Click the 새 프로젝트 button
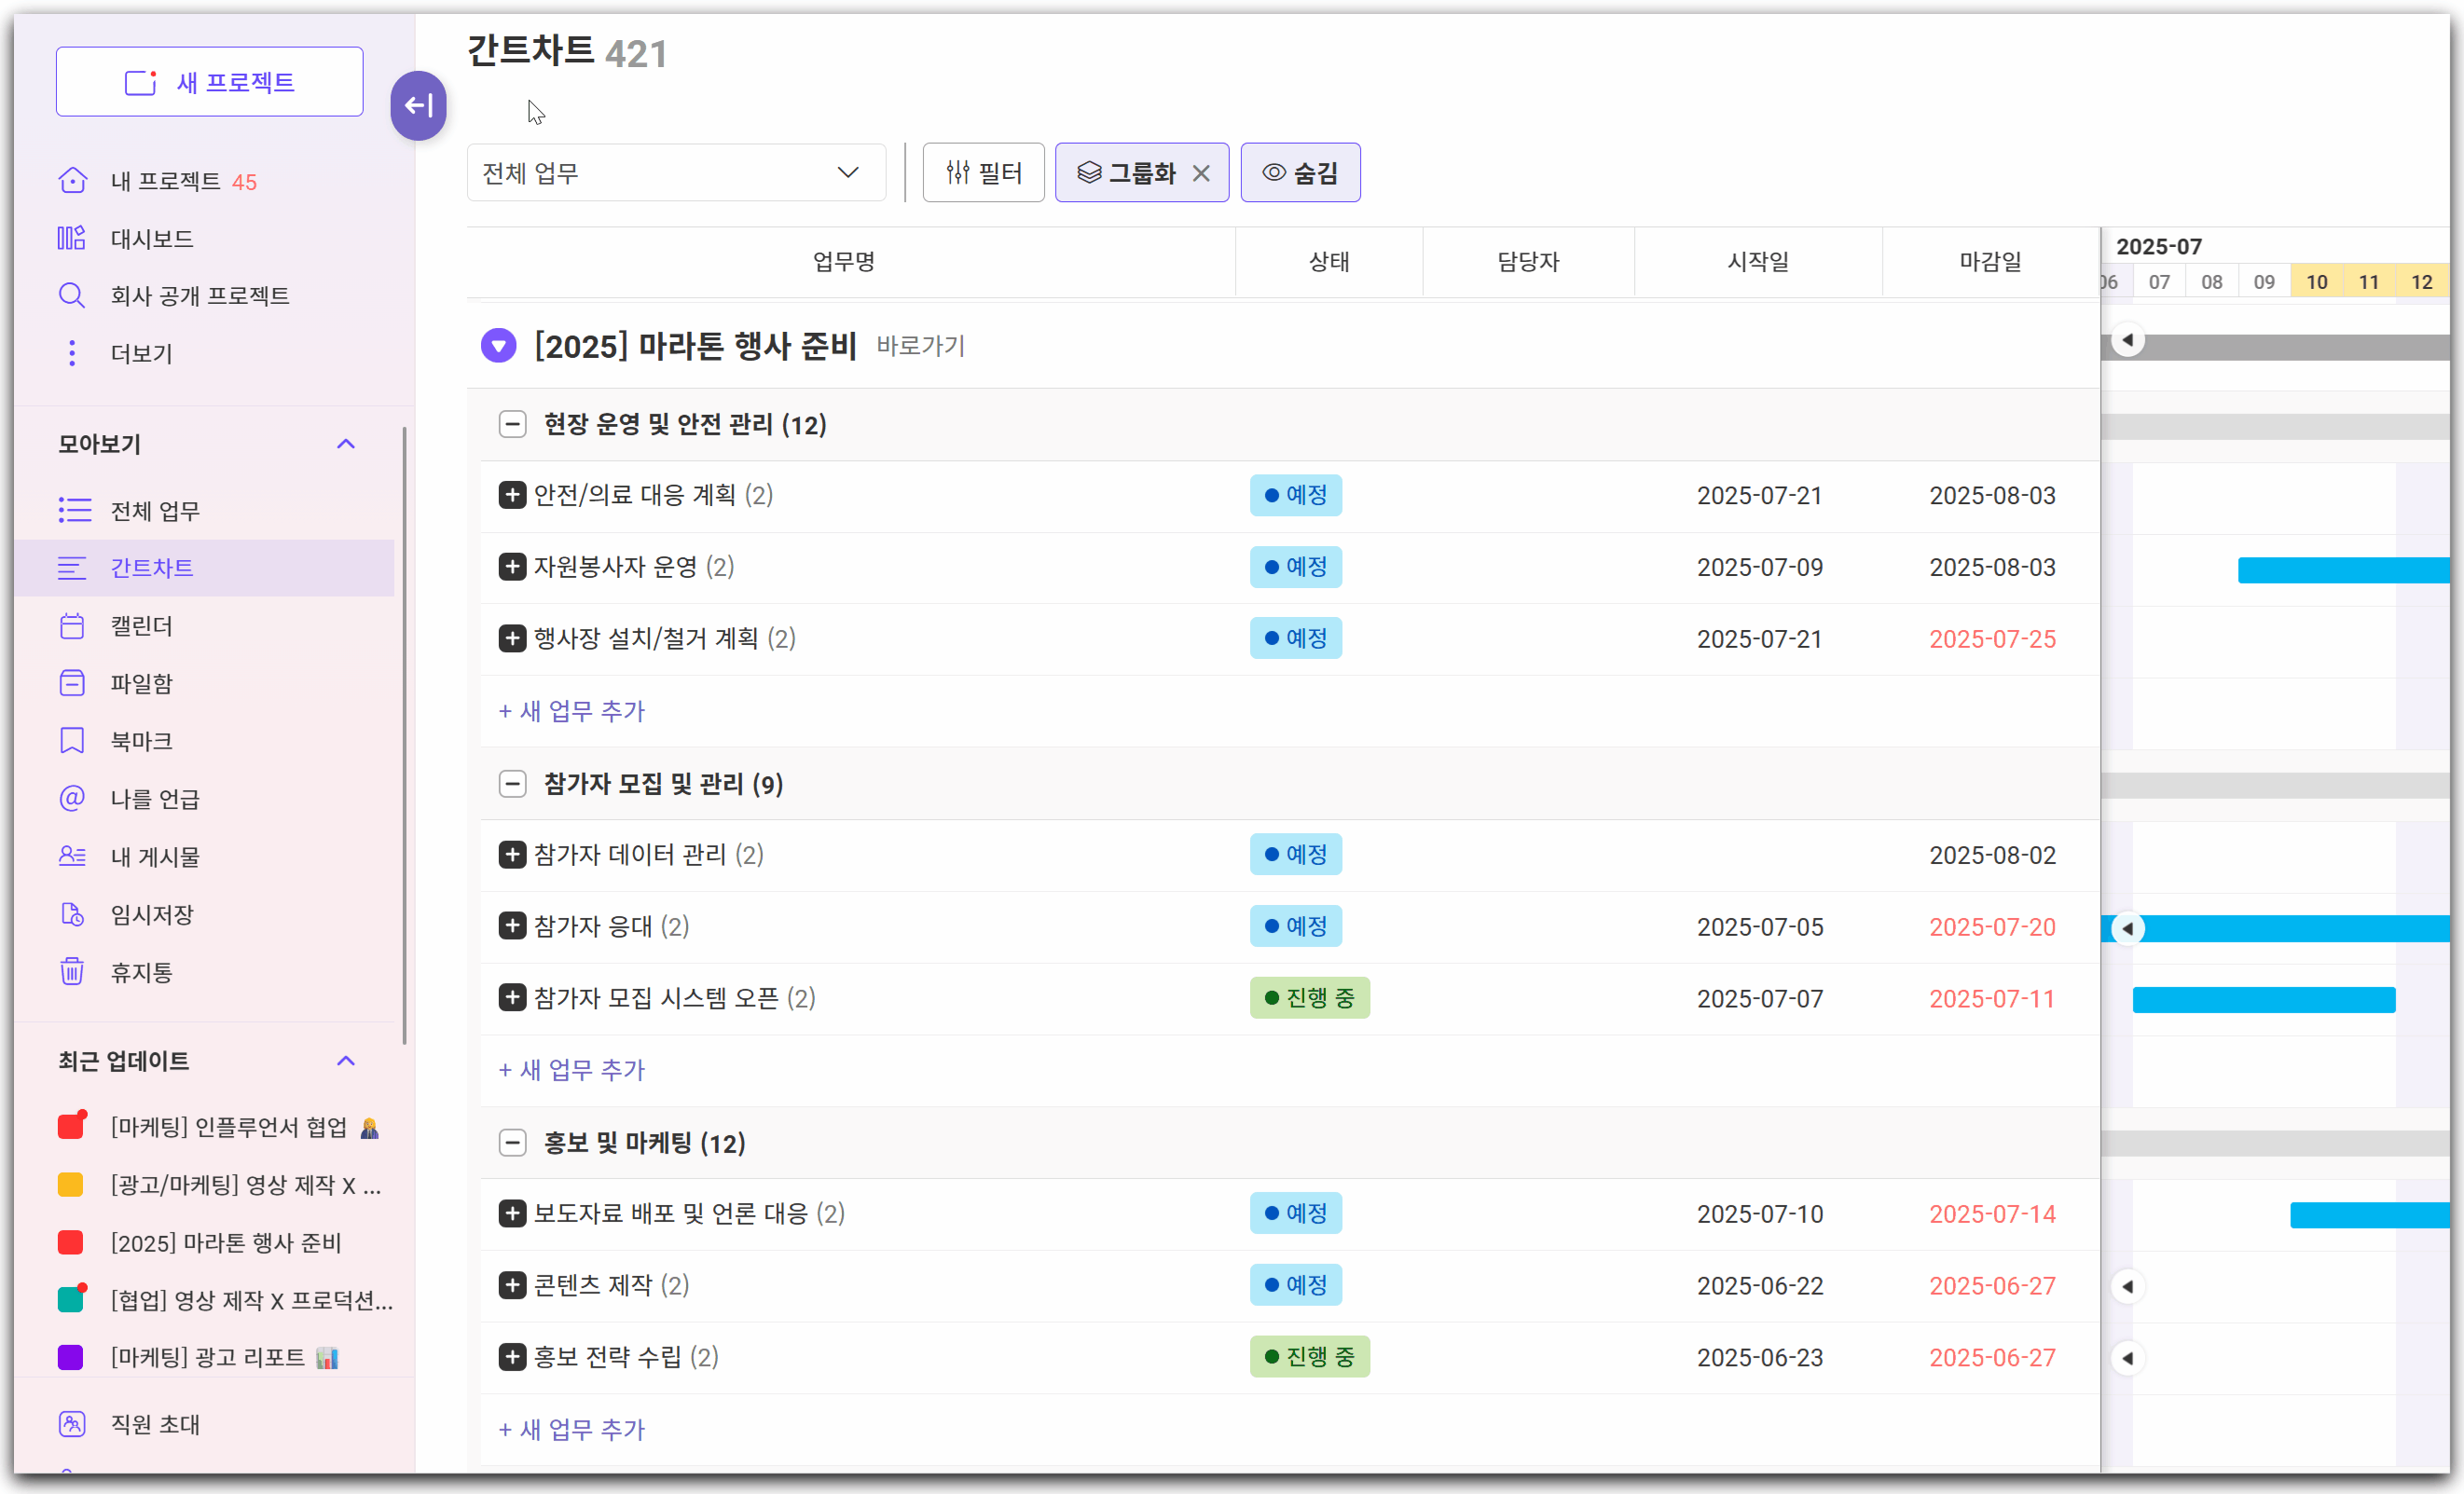The height and width of the screenshot is (1494, 2464). click(x=210, y=82)
